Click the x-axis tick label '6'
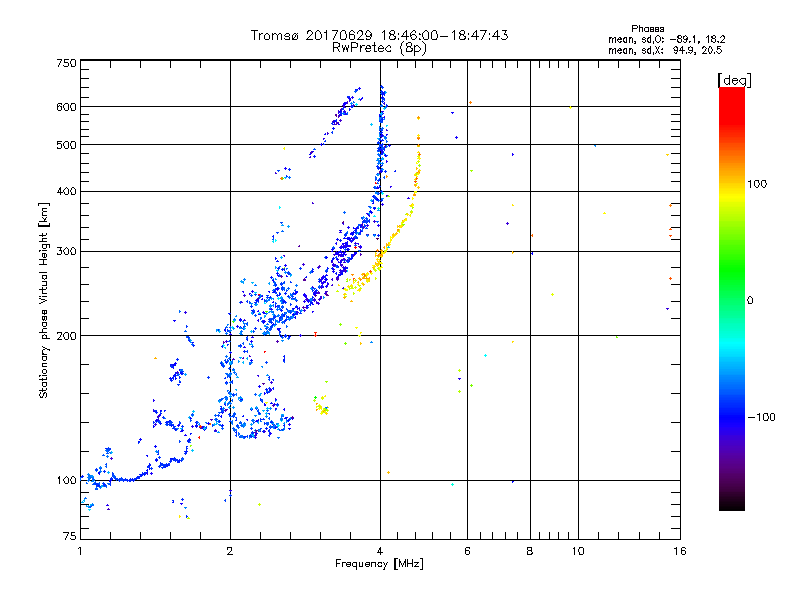The width and height of the screenshot is (800, 600). click(x=467, y=551)
